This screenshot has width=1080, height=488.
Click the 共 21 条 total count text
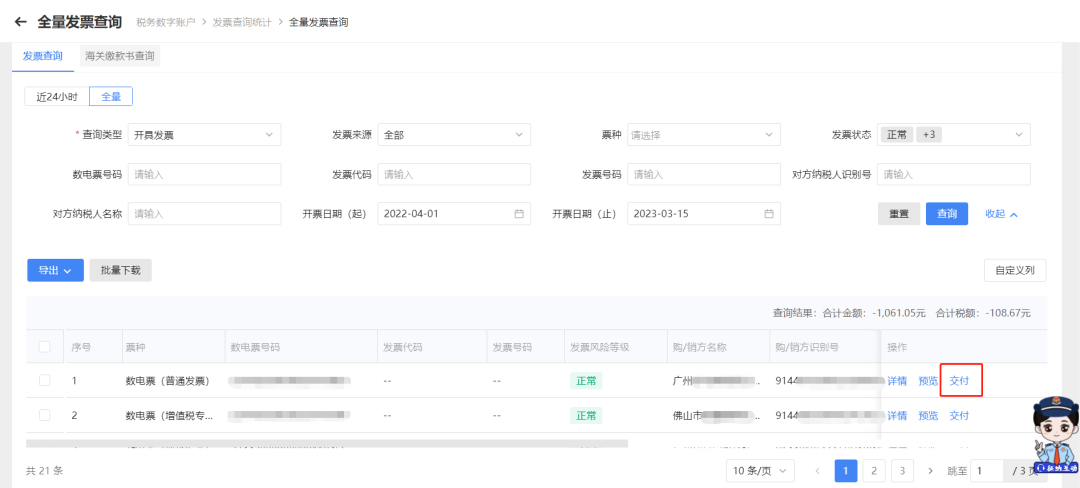(x=44, y=471)
